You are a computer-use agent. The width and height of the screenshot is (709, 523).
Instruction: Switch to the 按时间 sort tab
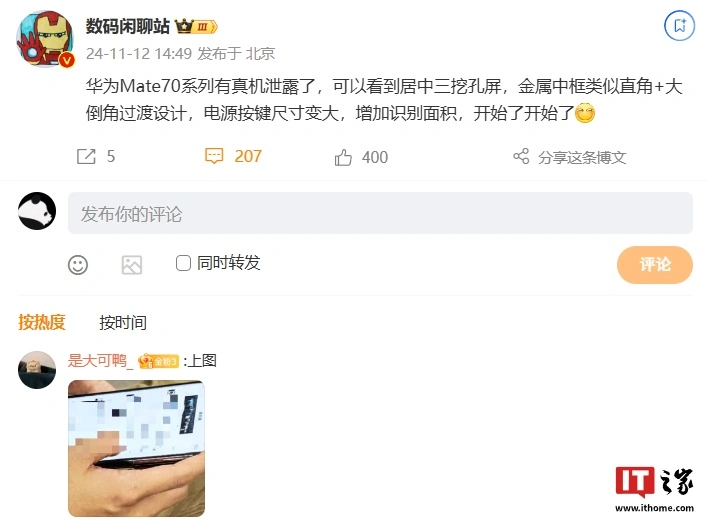pos(123,323)
